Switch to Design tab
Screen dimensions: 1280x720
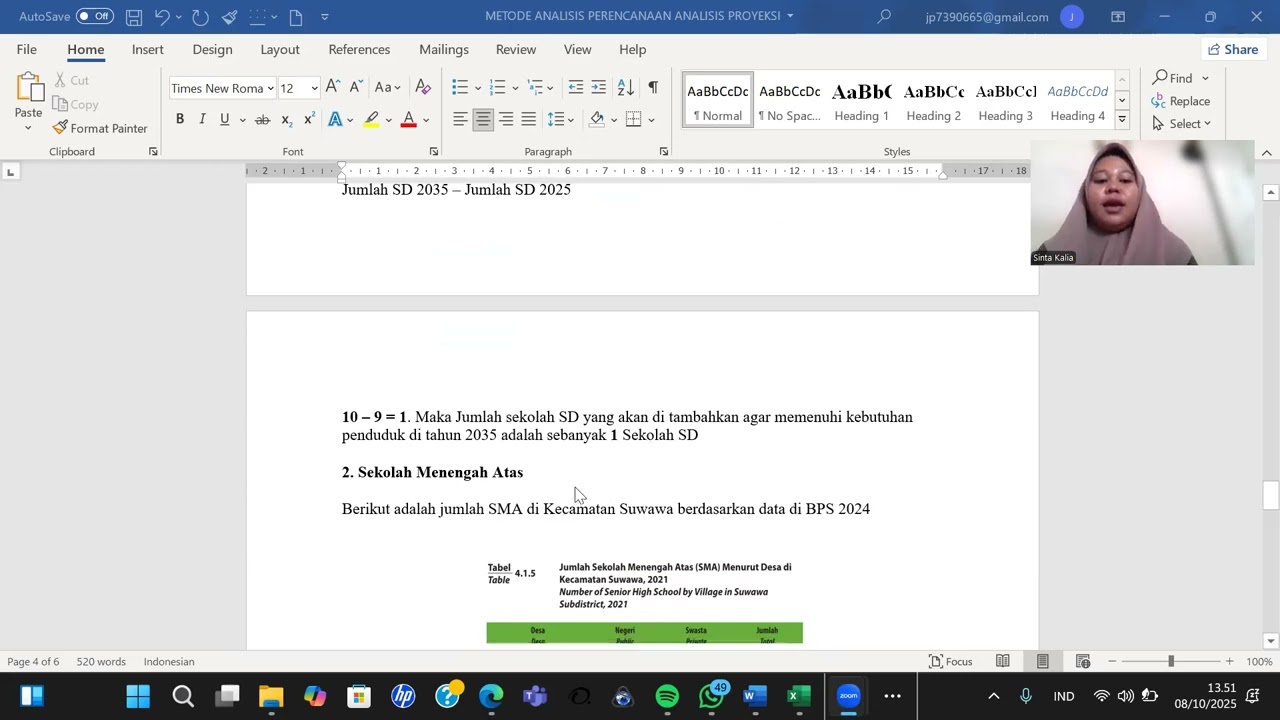(212, 49)
